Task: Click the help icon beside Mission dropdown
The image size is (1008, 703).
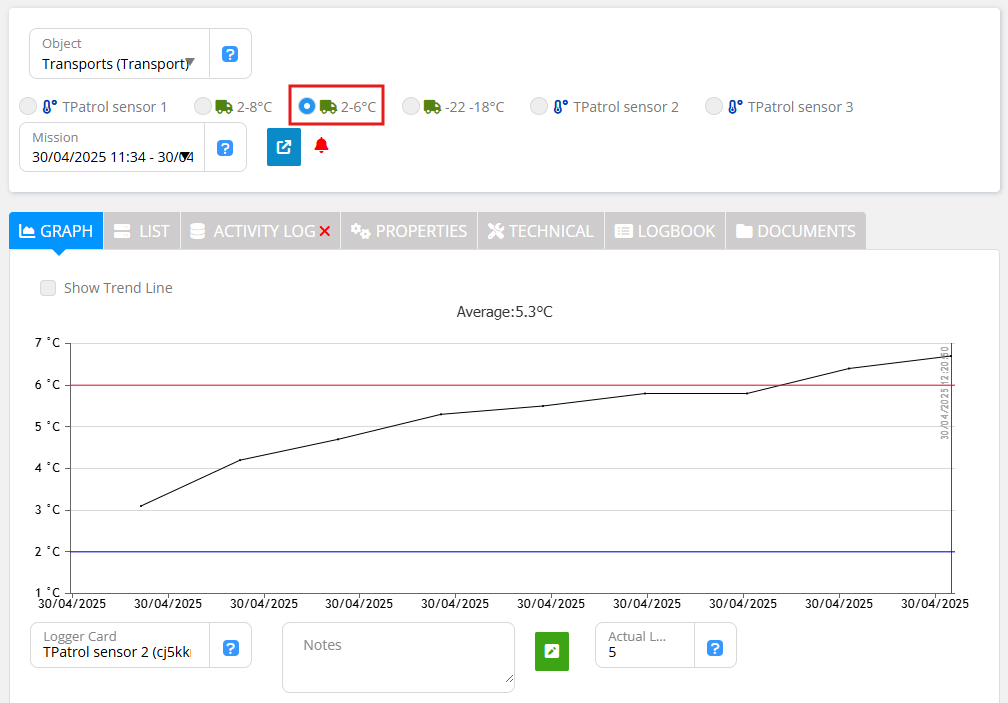Action: point(225,148)
